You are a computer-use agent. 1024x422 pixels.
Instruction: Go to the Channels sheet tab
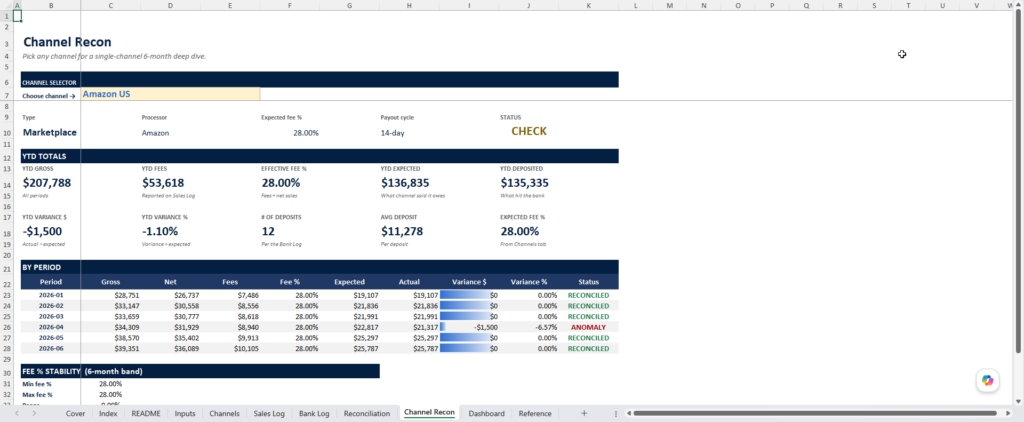[224, 414]
